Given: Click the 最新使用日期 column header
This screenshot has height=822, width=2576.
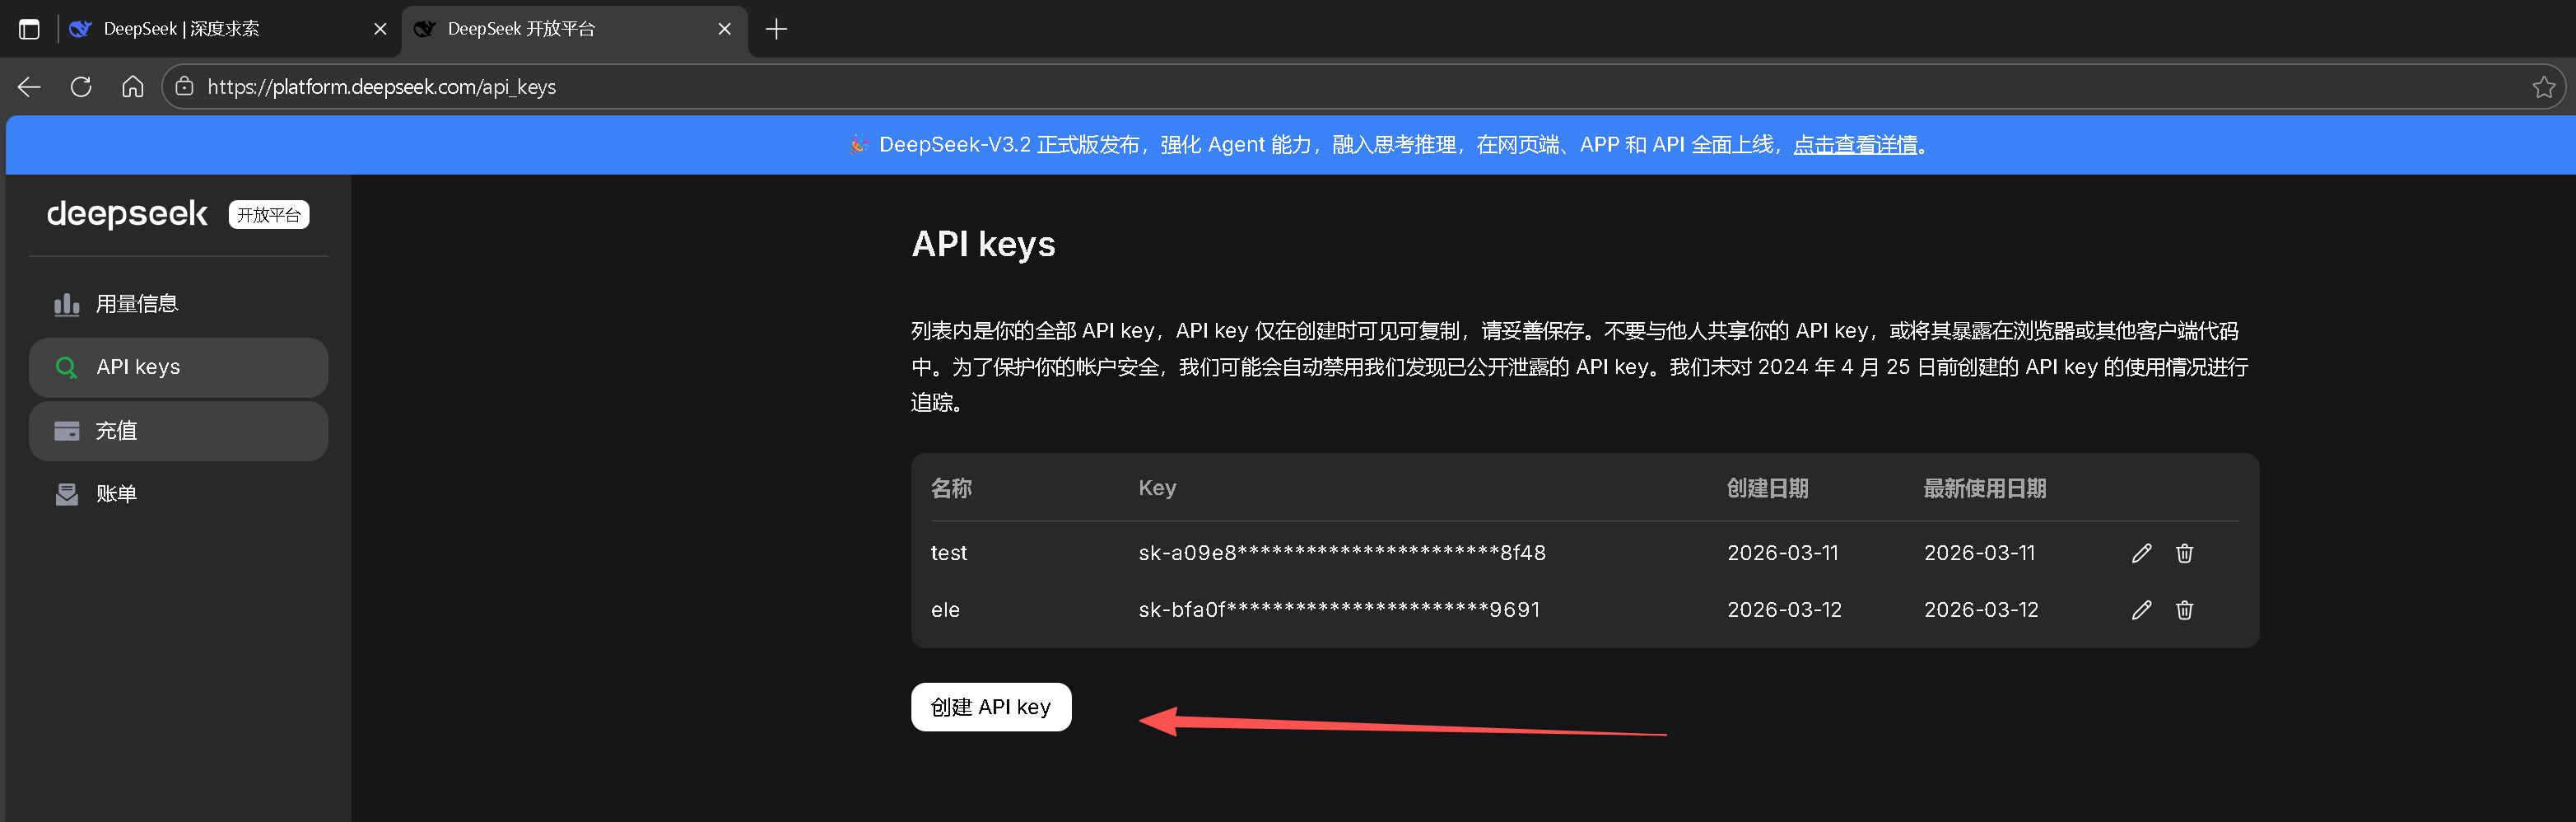Looking at the screenshot, I should point(1984,488).
